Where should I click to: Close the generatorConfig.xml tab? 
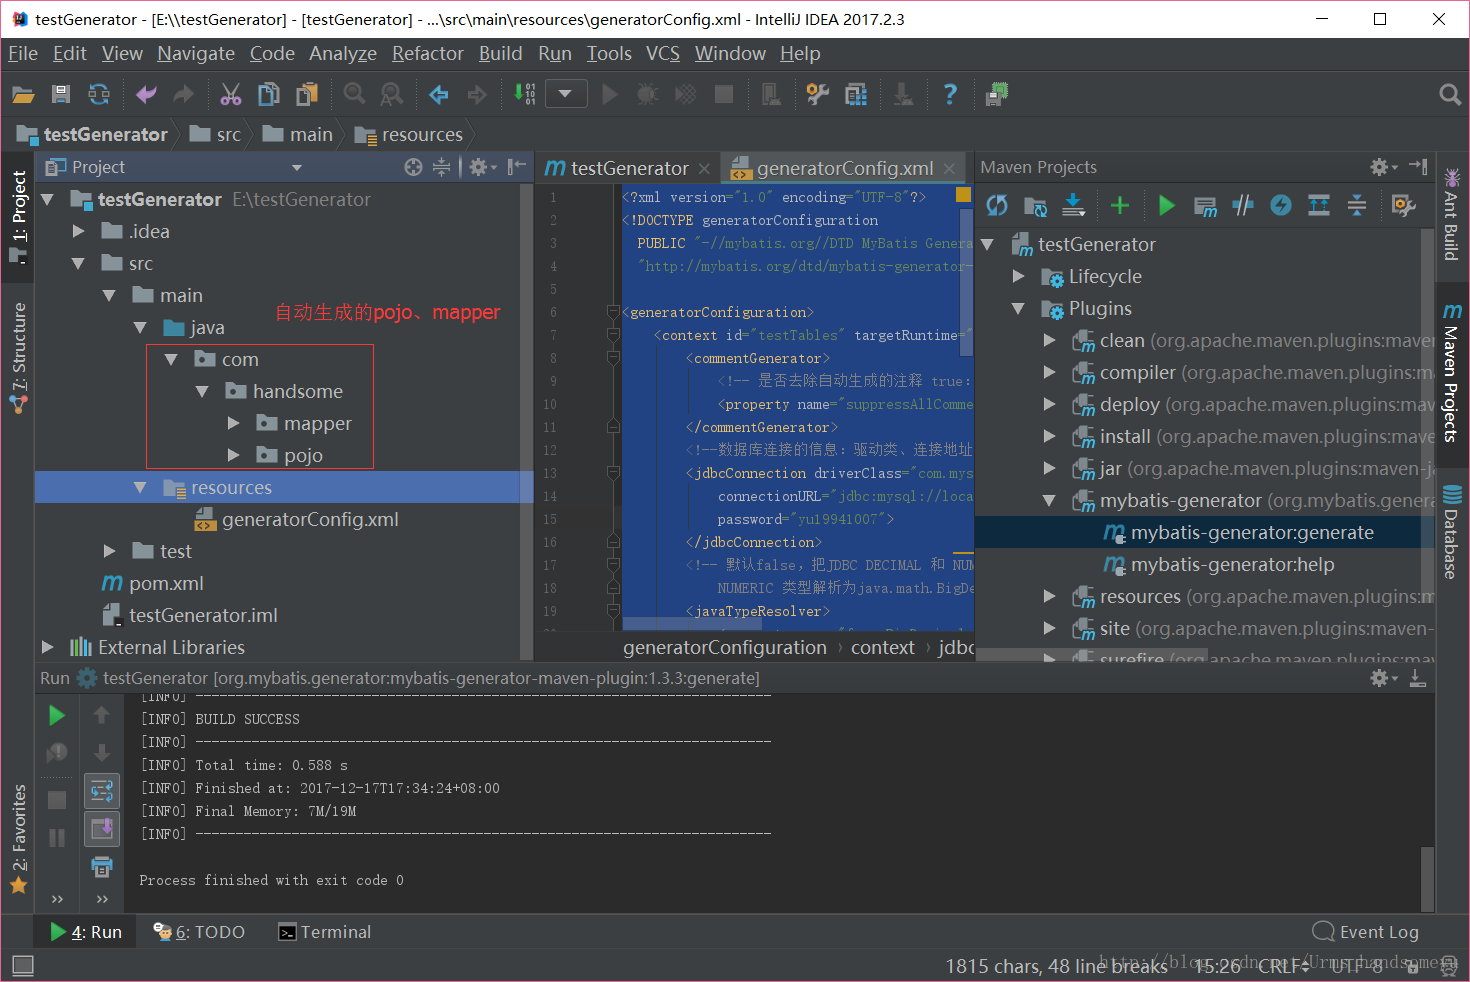[950, 168]
